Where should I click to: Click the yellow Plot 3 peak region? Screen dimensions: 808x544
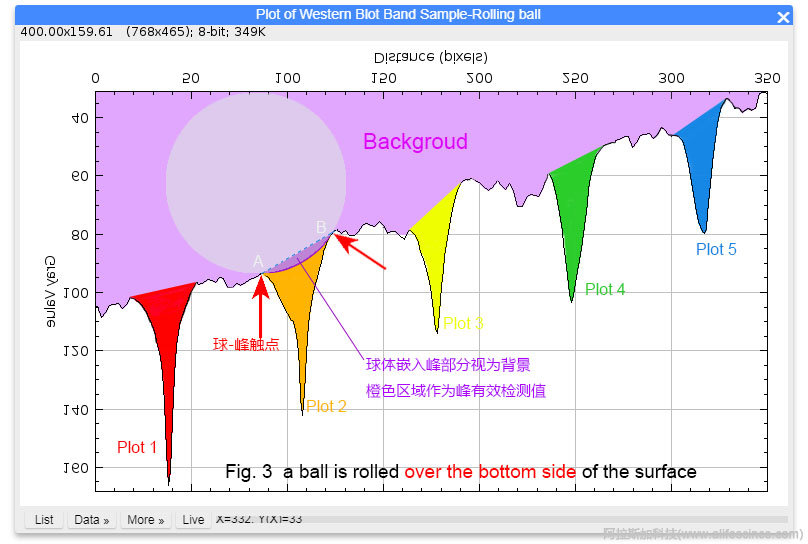click(x=435, y=240)
